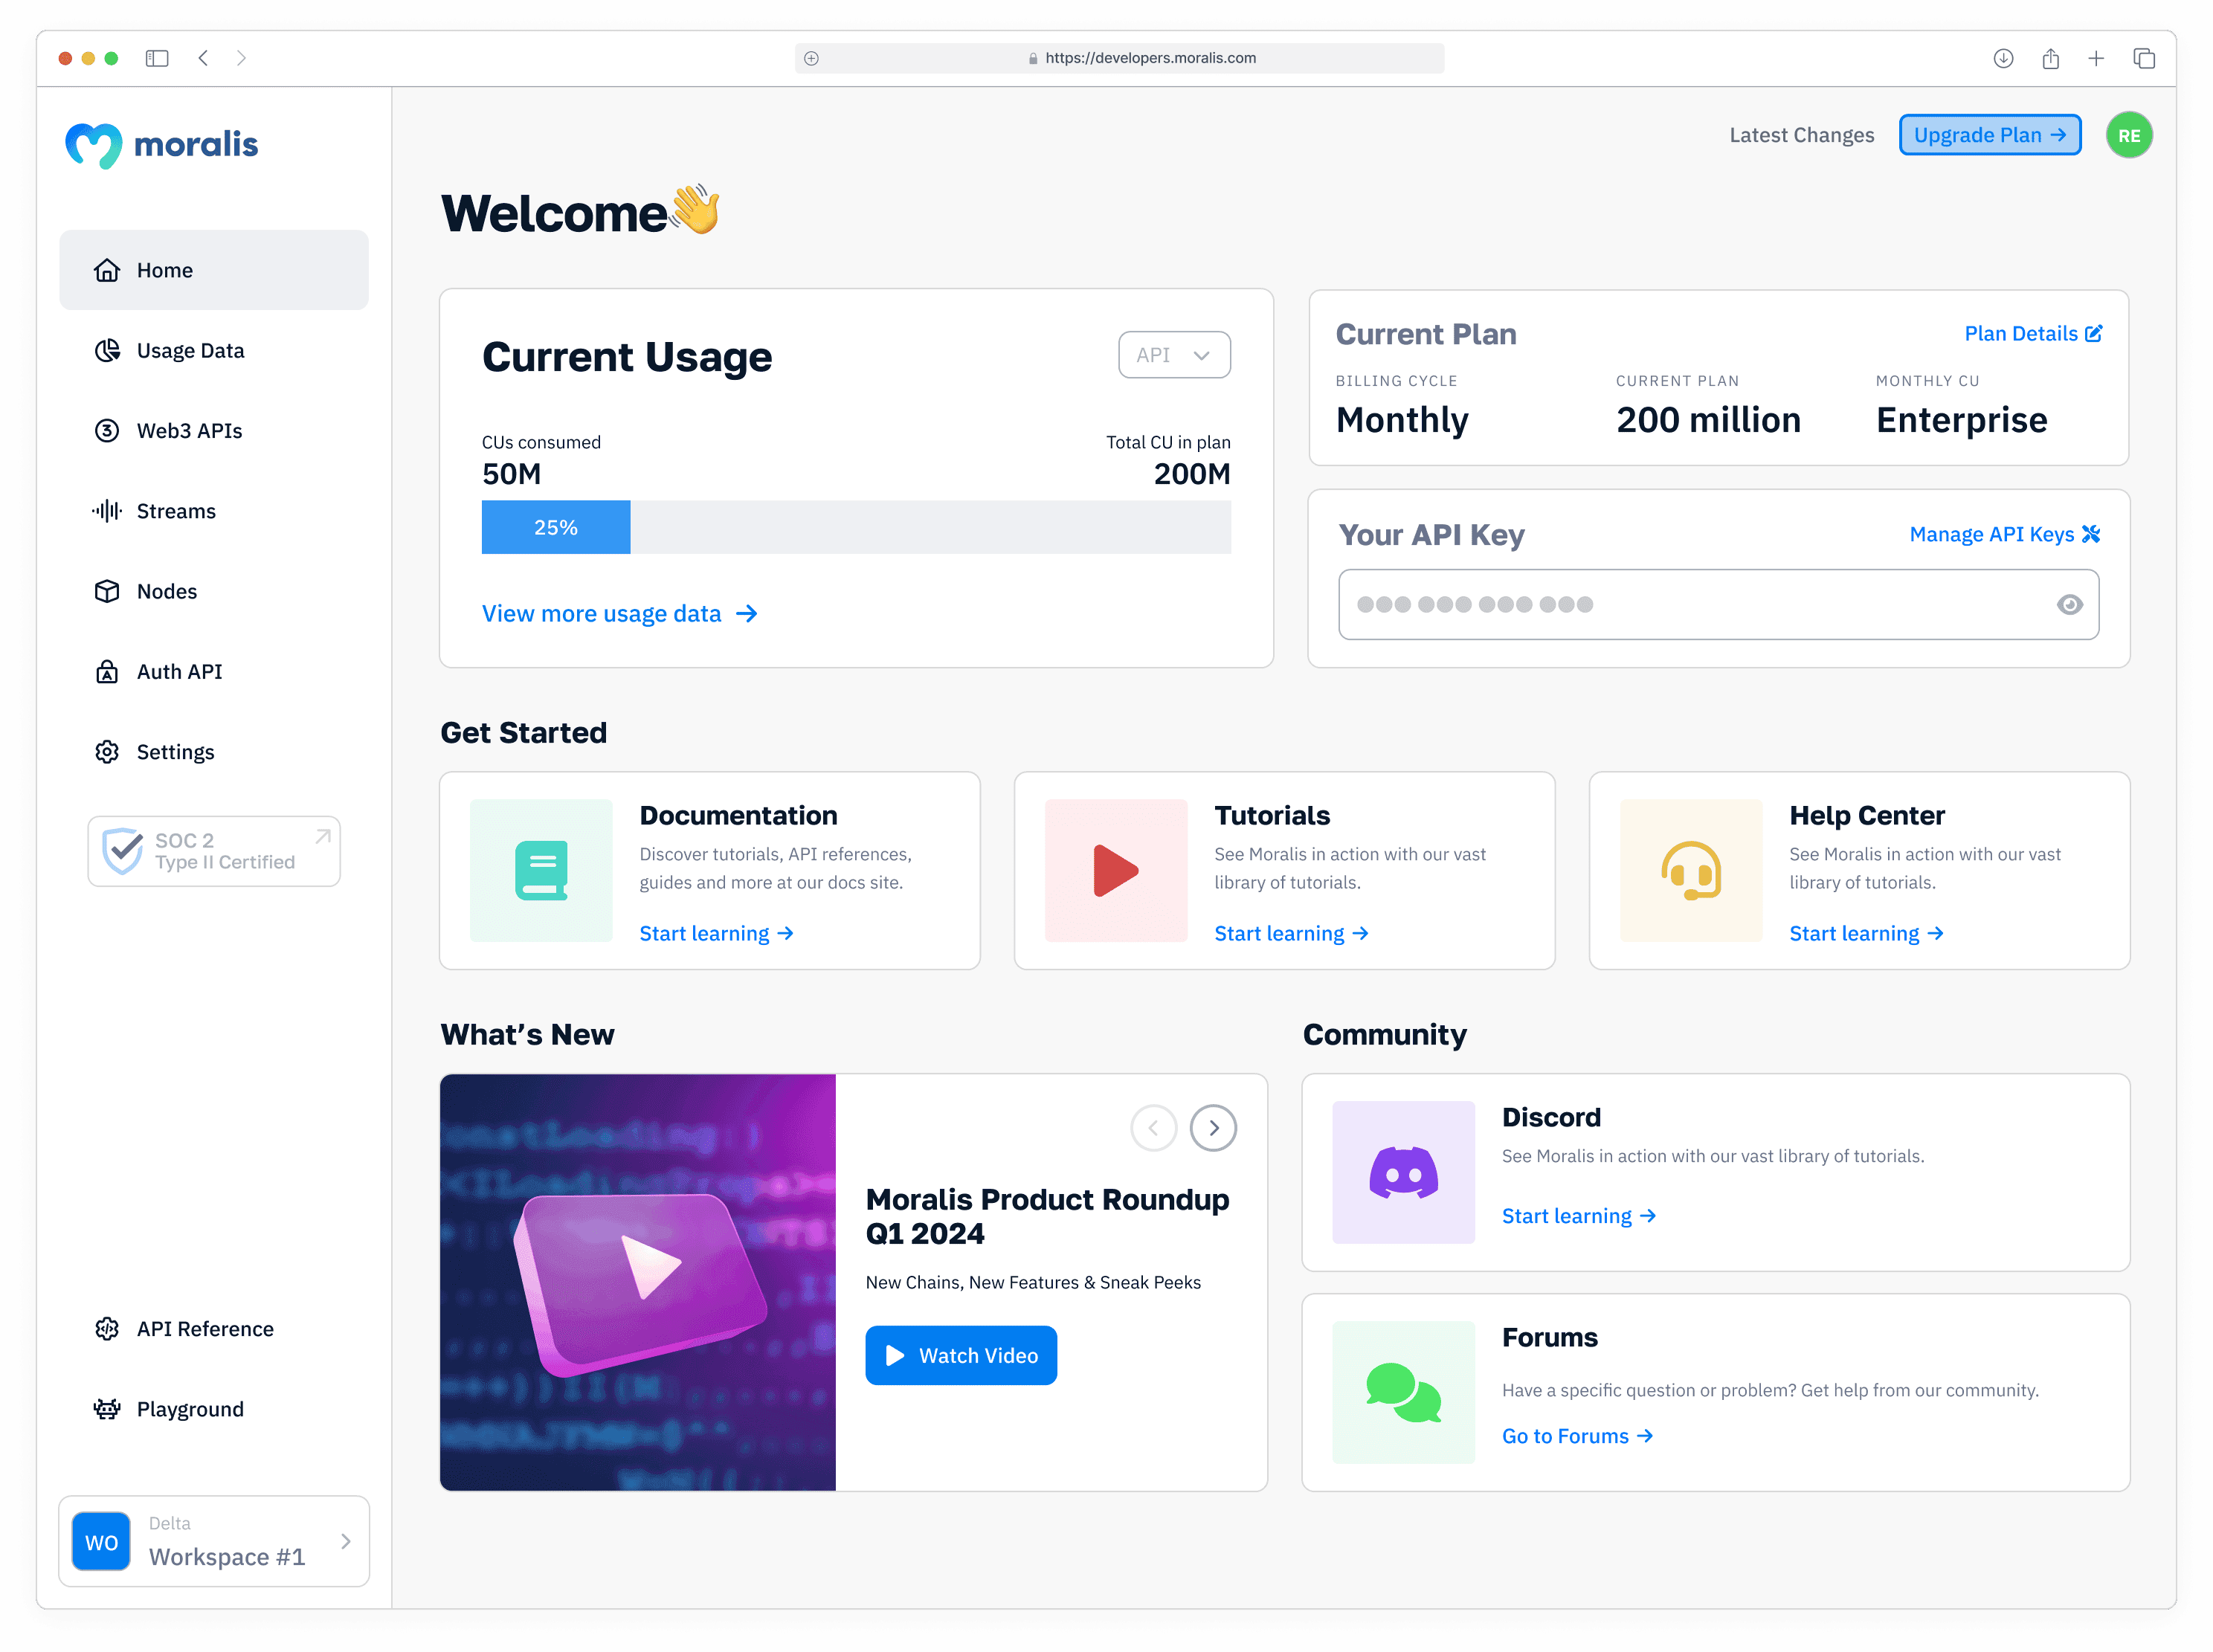
Task: Click the Help Center headset icon tile
Action: pos(1691,870)
